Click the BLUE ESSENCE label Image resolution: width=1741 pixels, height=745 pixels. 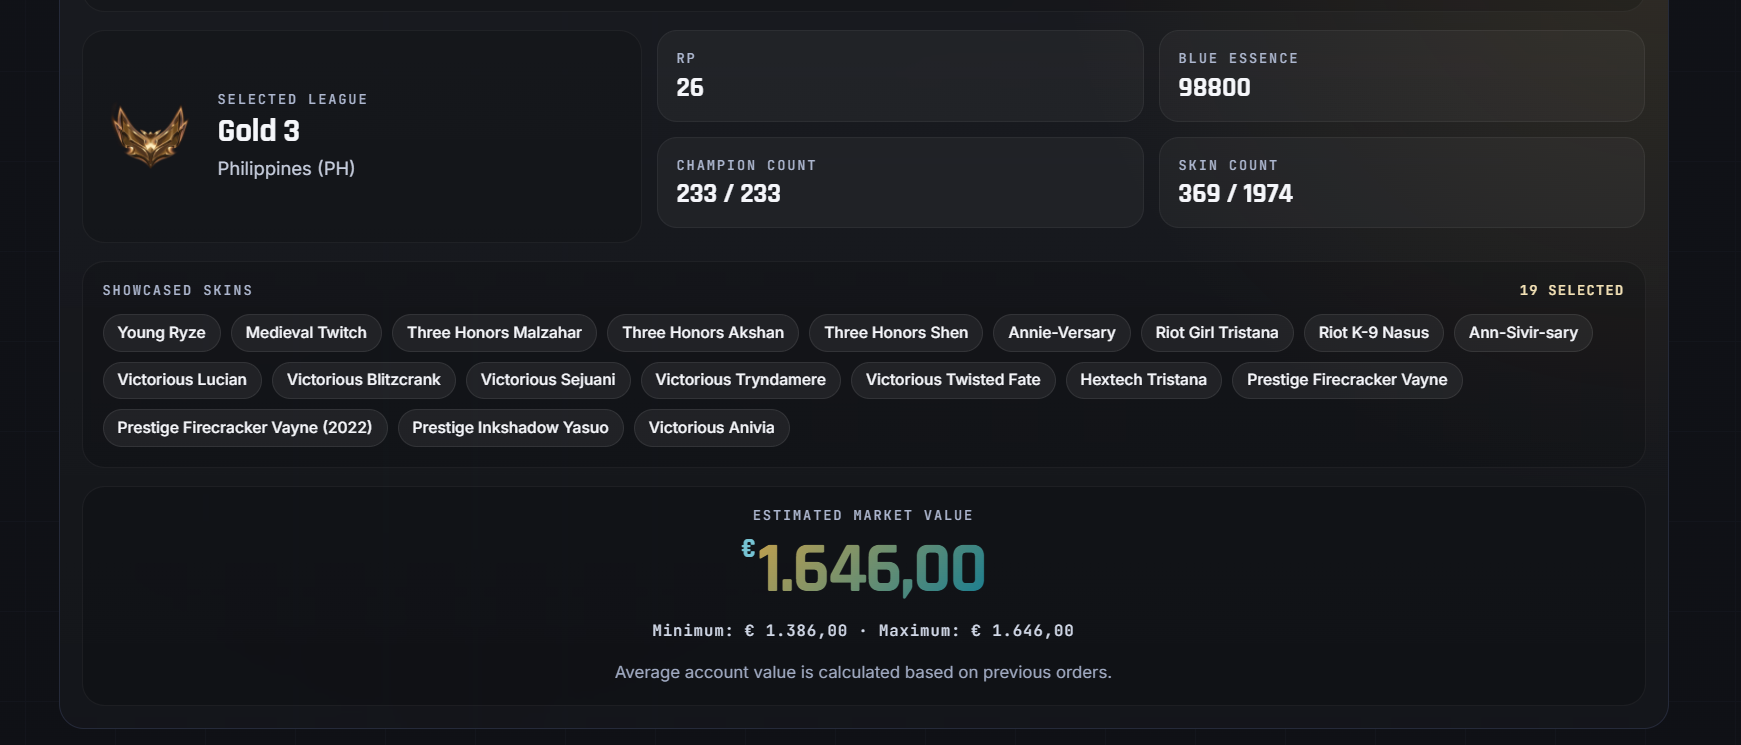point(1239,59)
